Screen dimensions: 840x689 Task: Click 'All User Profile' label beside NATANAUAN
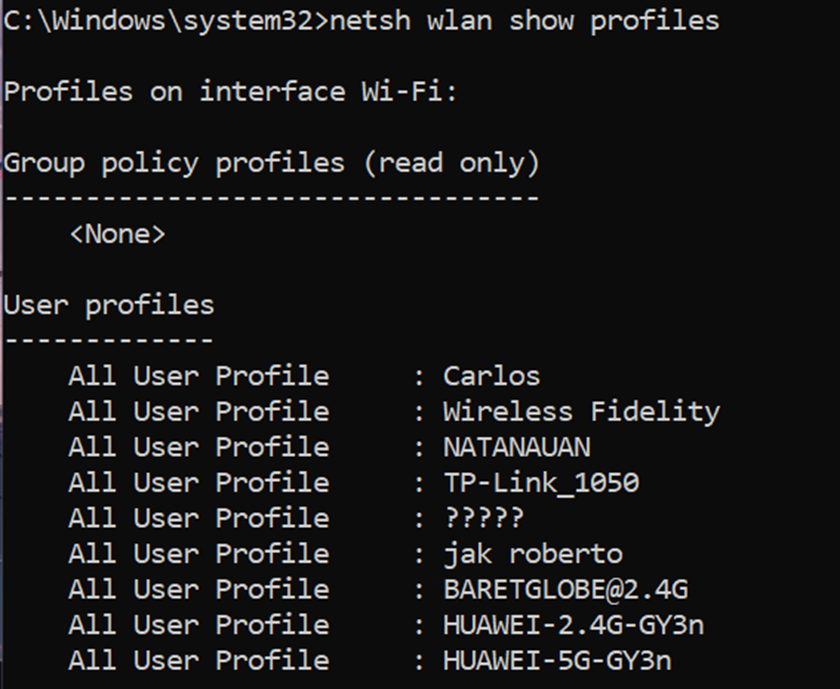coord(199,447)
